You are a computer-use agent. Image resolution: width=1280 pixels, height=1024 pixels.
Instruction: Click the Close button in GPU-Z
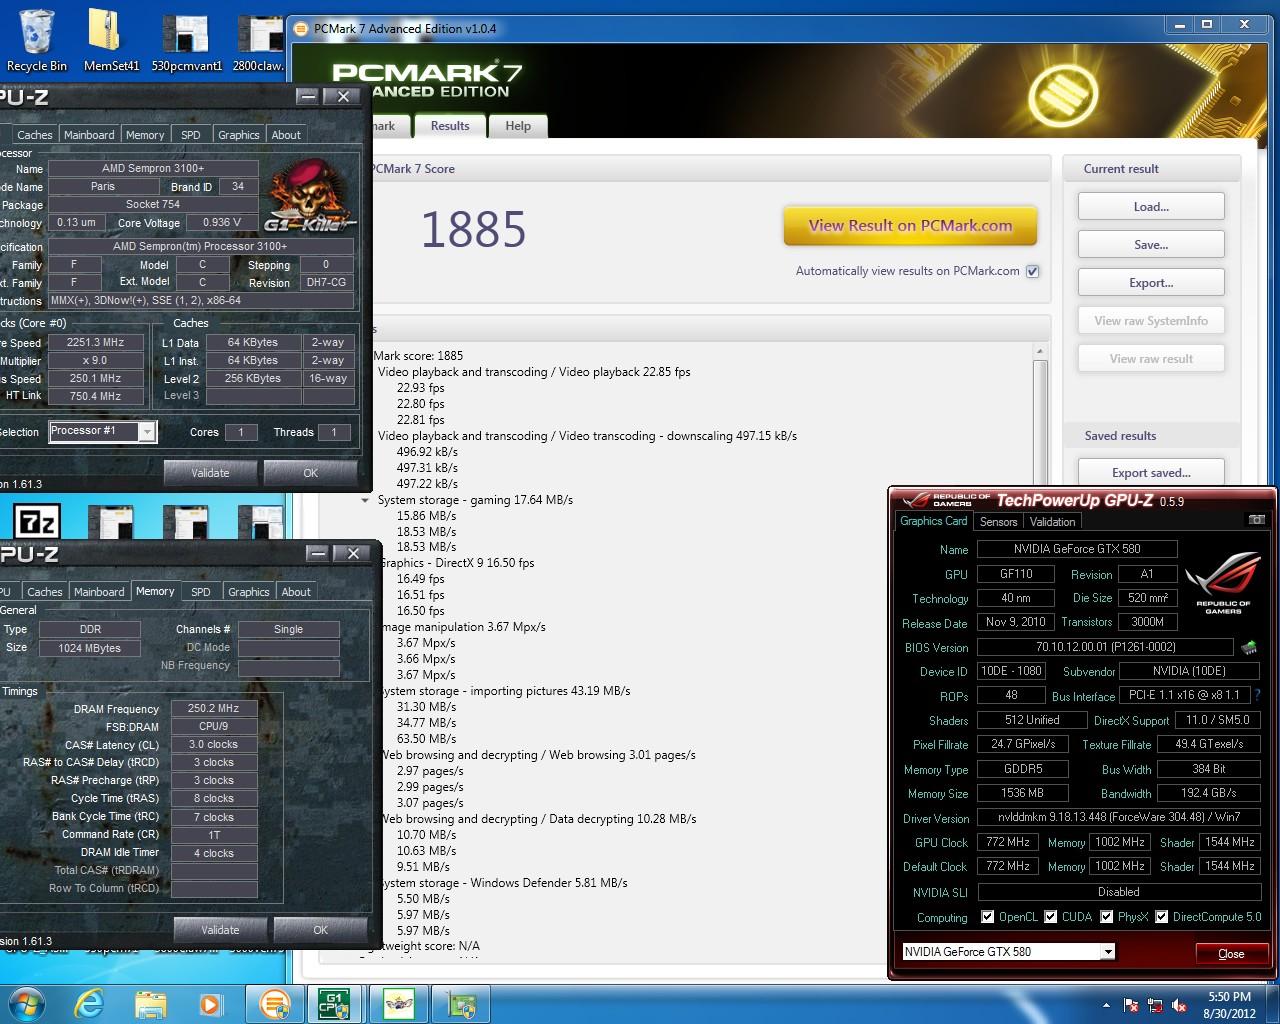pos(1231,953)
